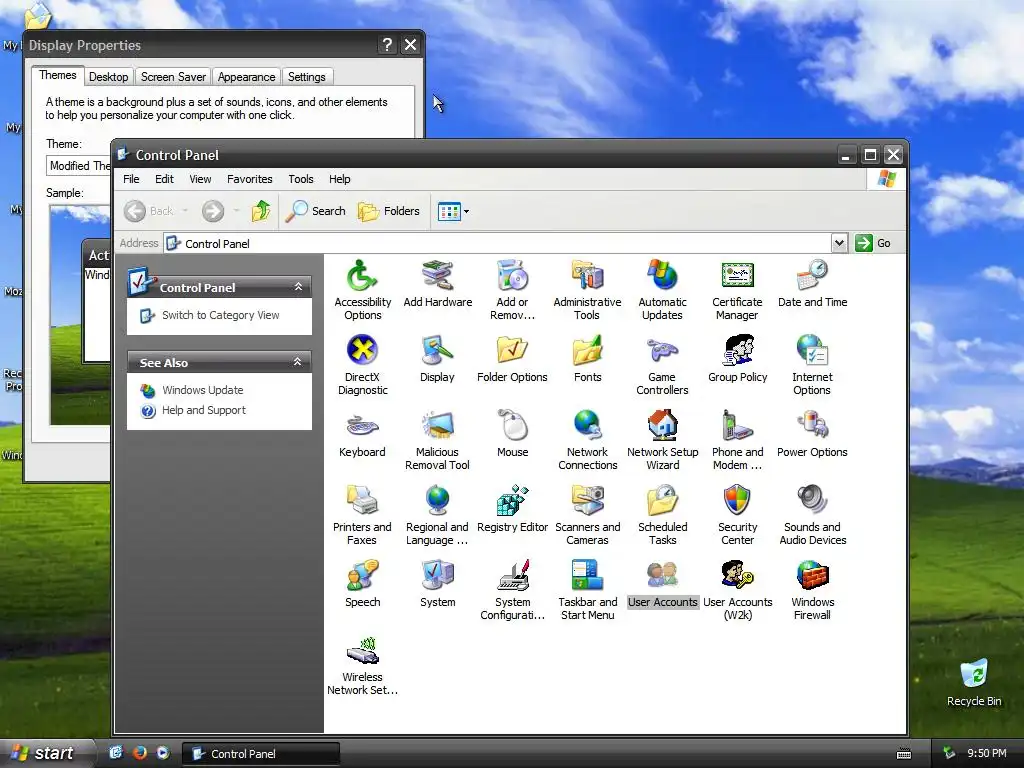Open the address bar dropdown arrow
Image resolution: width=1024 pixels, height=768 pixels.
839,243
